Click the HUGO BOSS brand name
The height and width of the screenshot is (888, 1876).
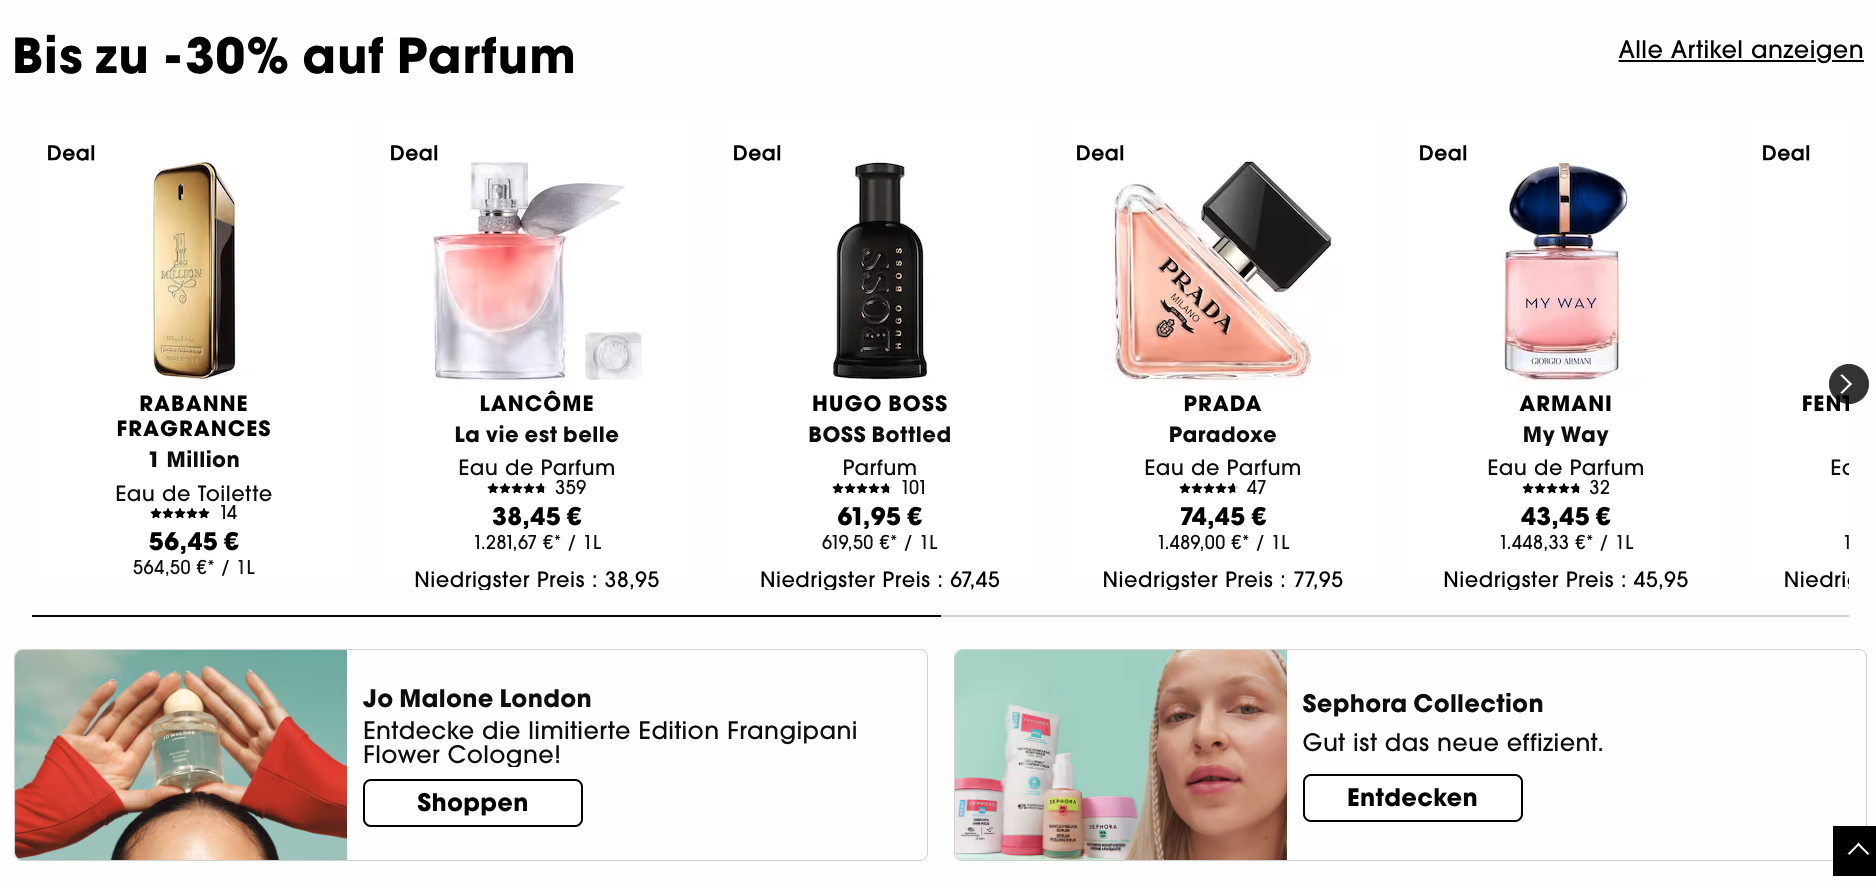880,404
